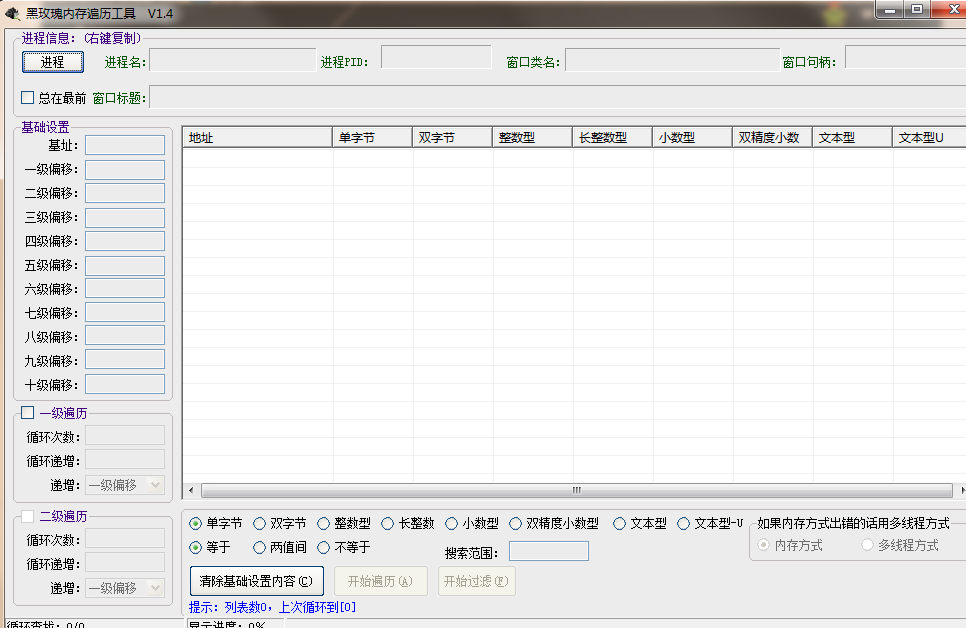Click the 八级偏移 input field

125,336
